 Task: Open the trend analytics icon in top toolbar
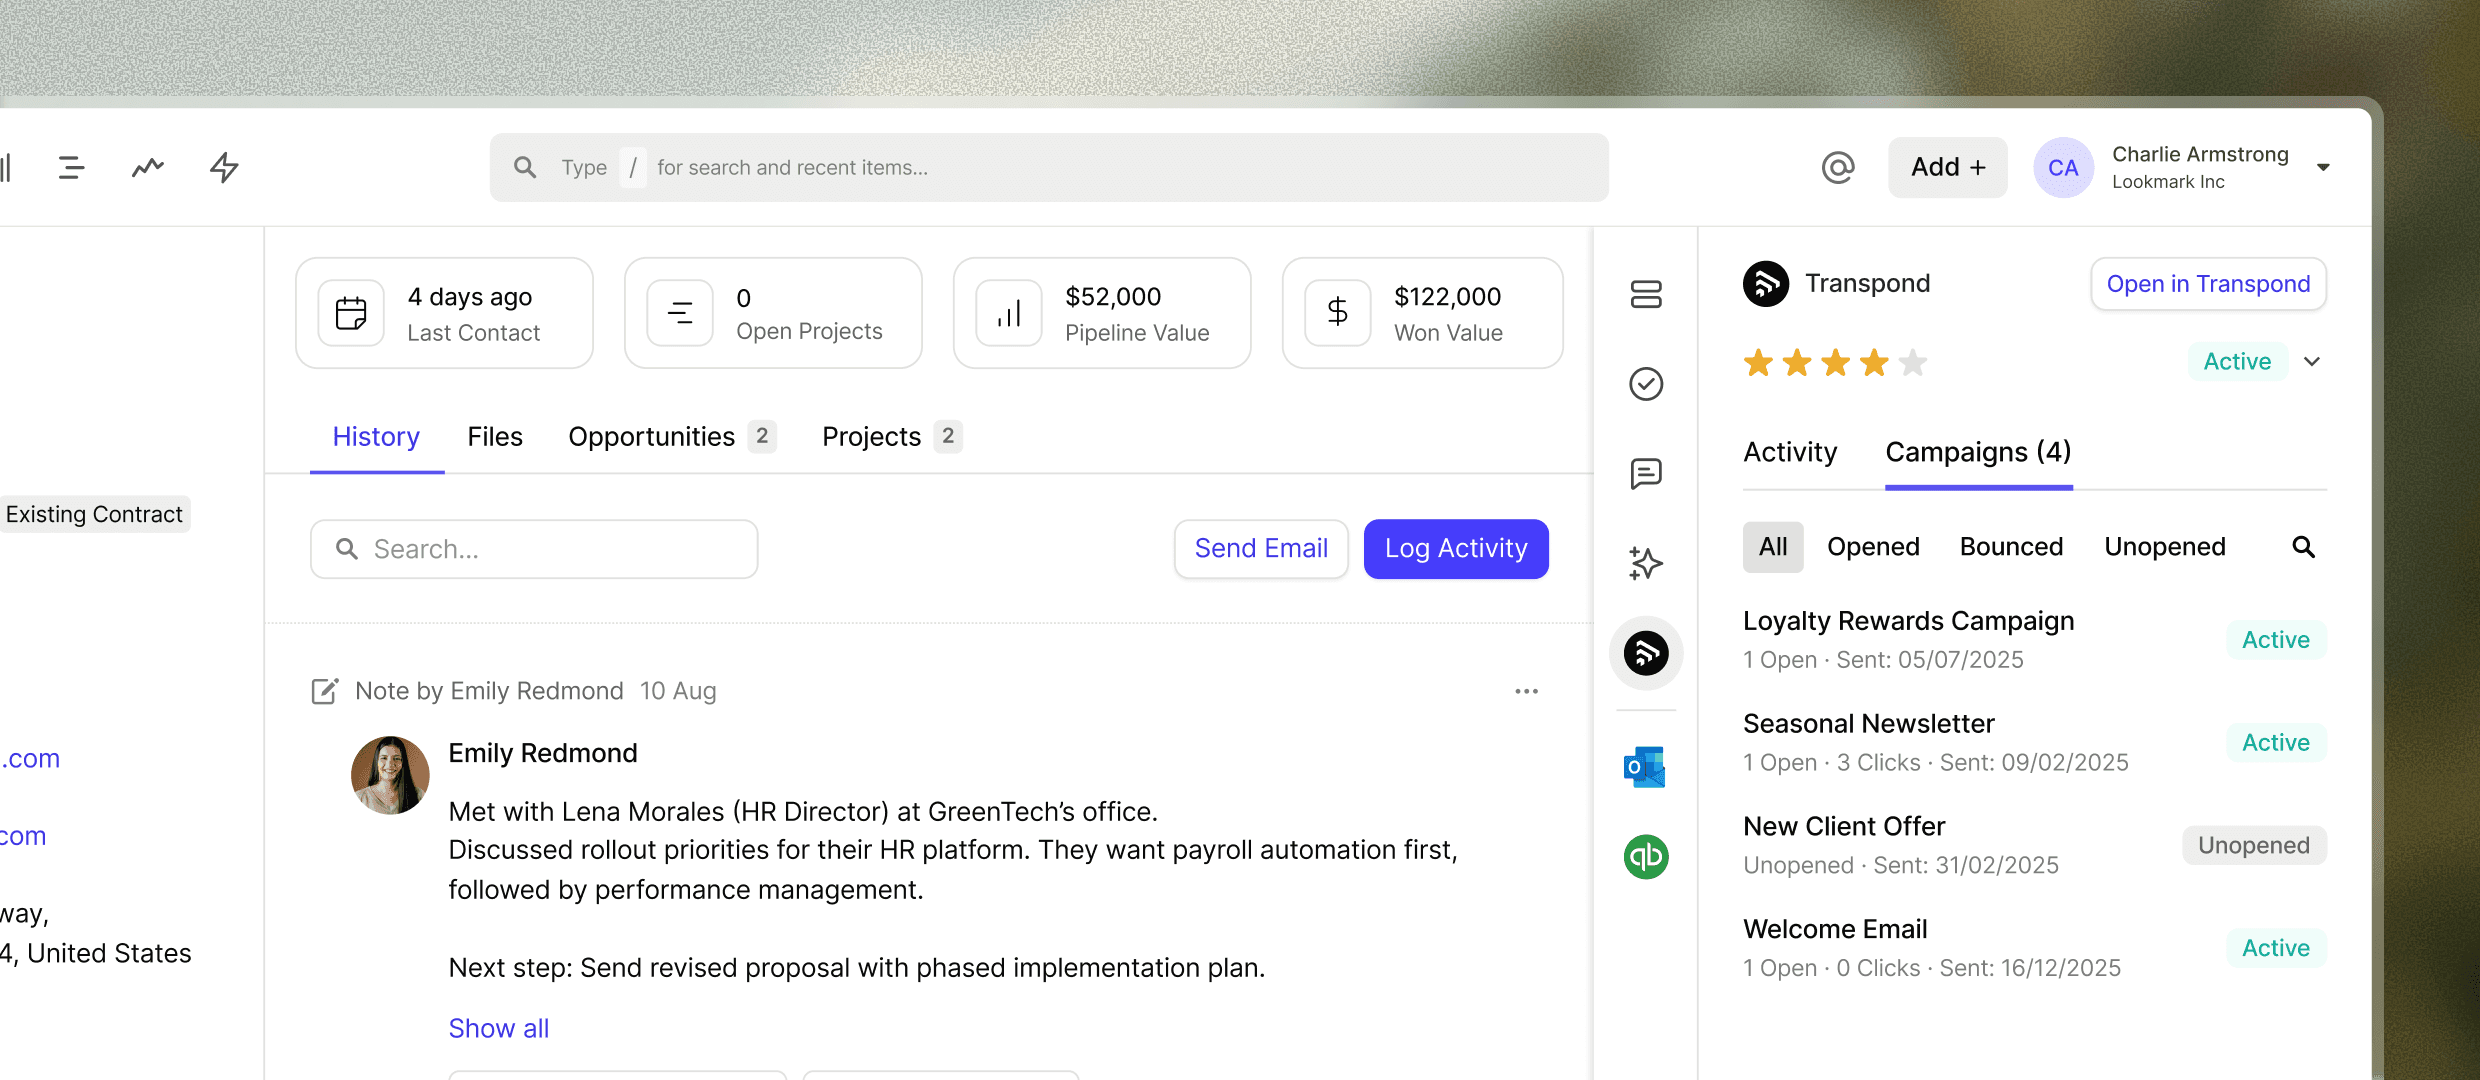click(x=146, y=167)
